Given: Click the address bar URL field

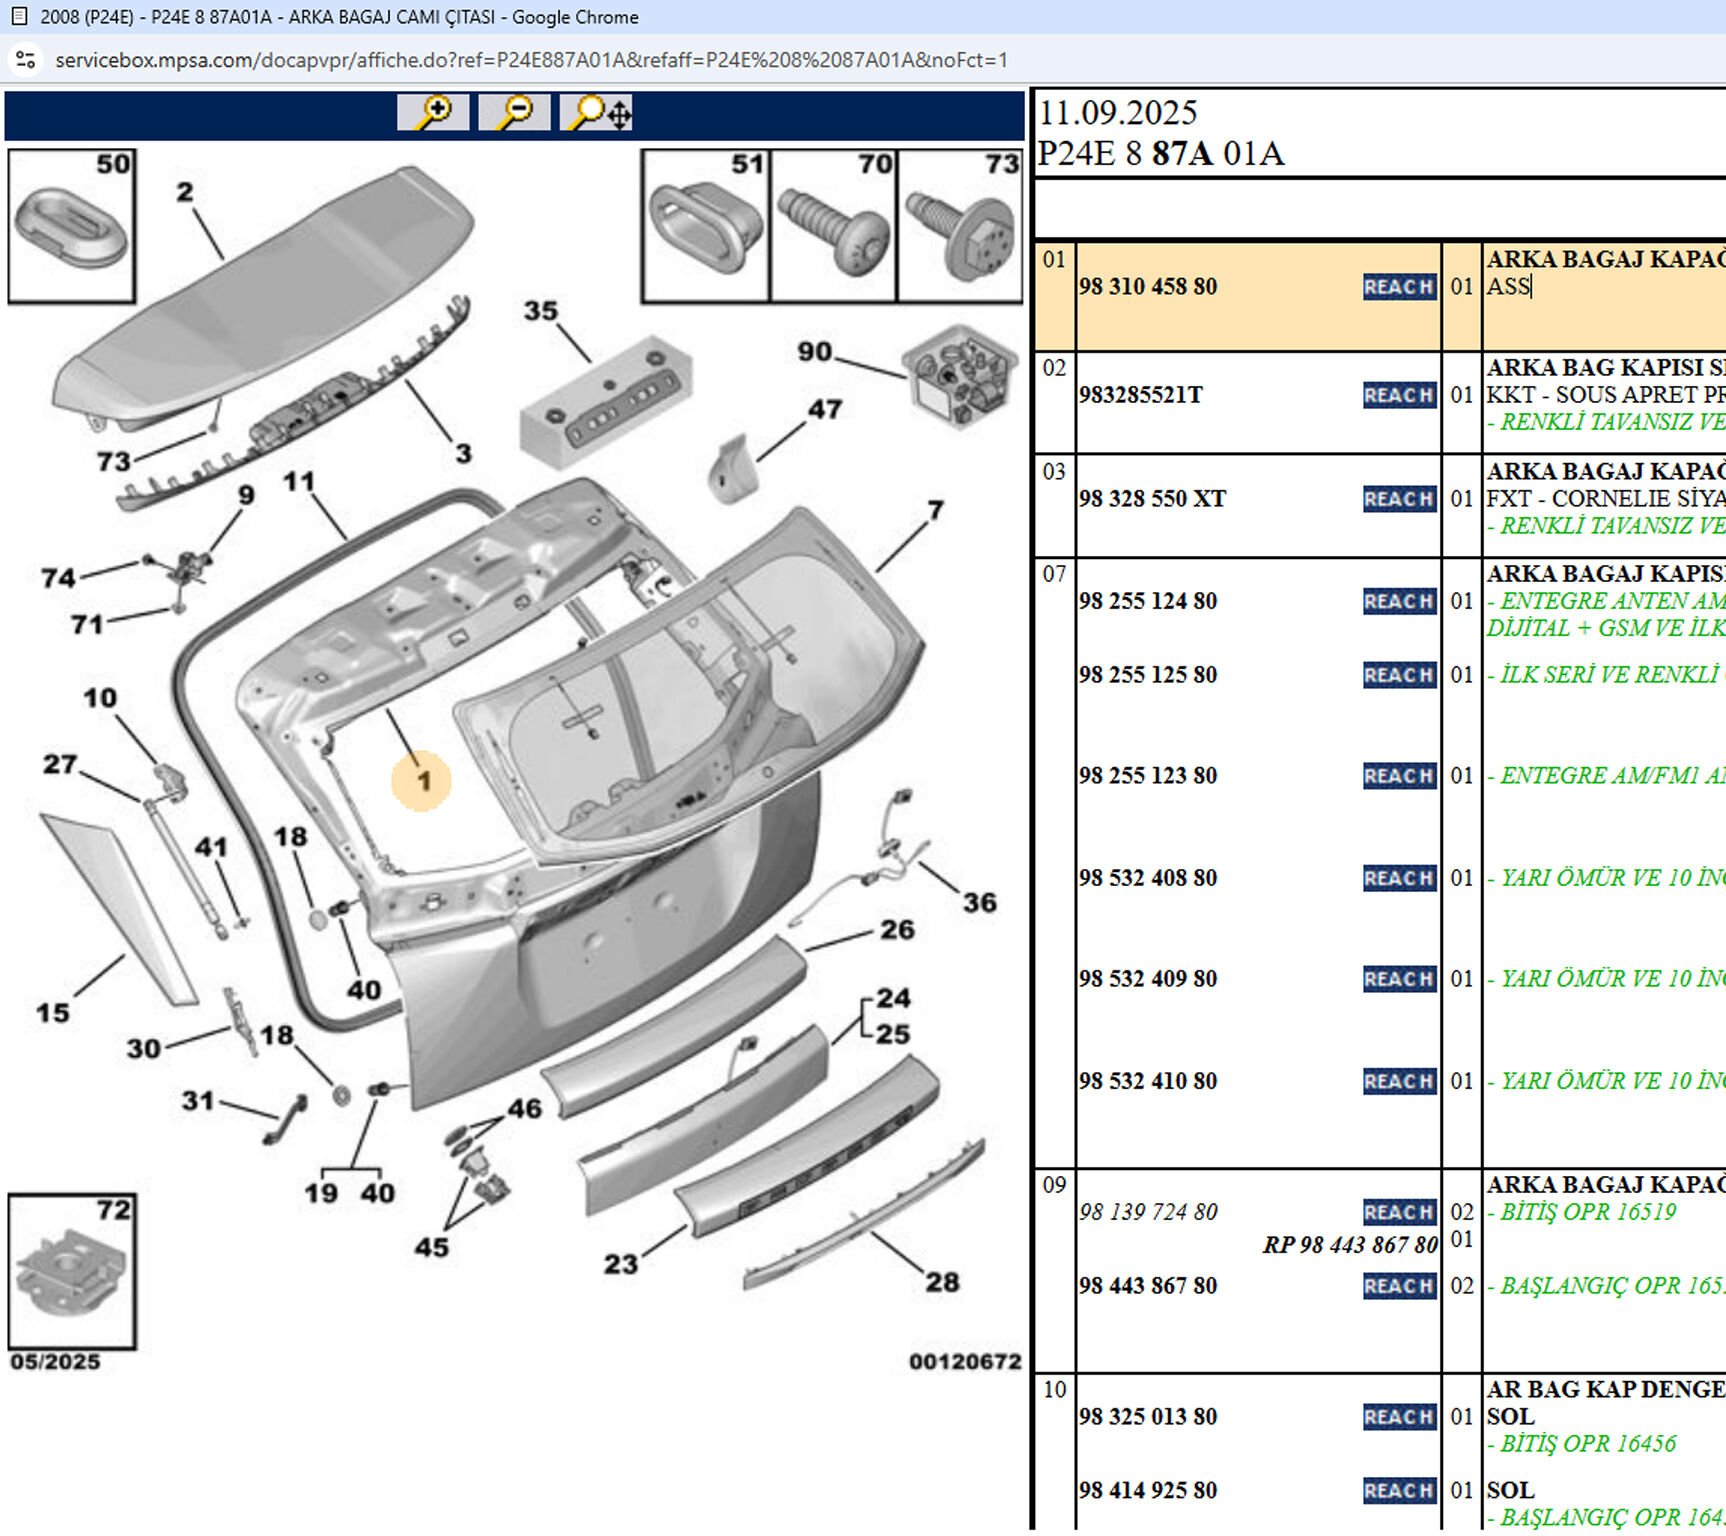Looking at the screenshot, I should [530, 60].
